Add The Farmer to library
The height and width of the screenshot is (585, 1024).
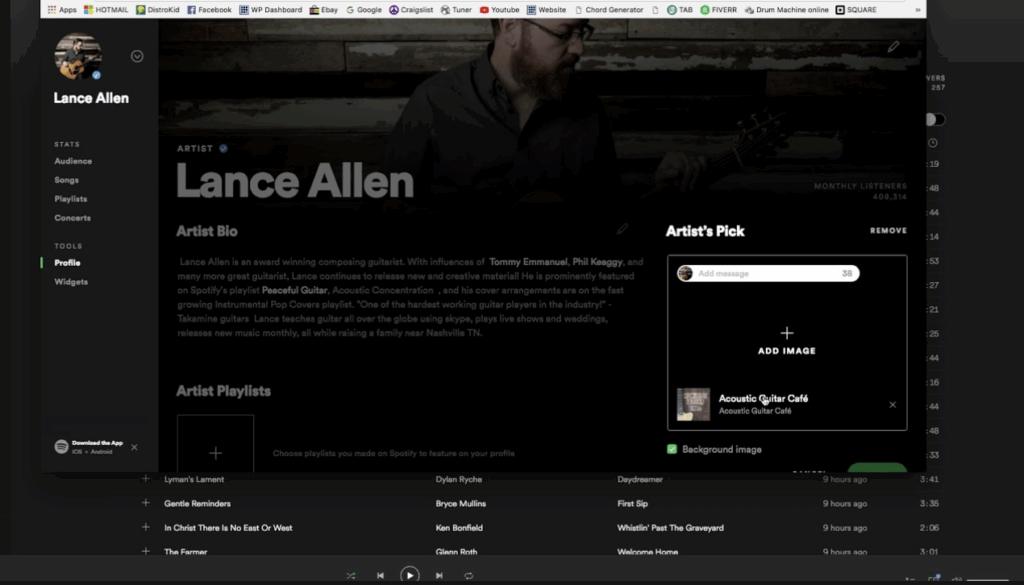click(x=146, y=551)
